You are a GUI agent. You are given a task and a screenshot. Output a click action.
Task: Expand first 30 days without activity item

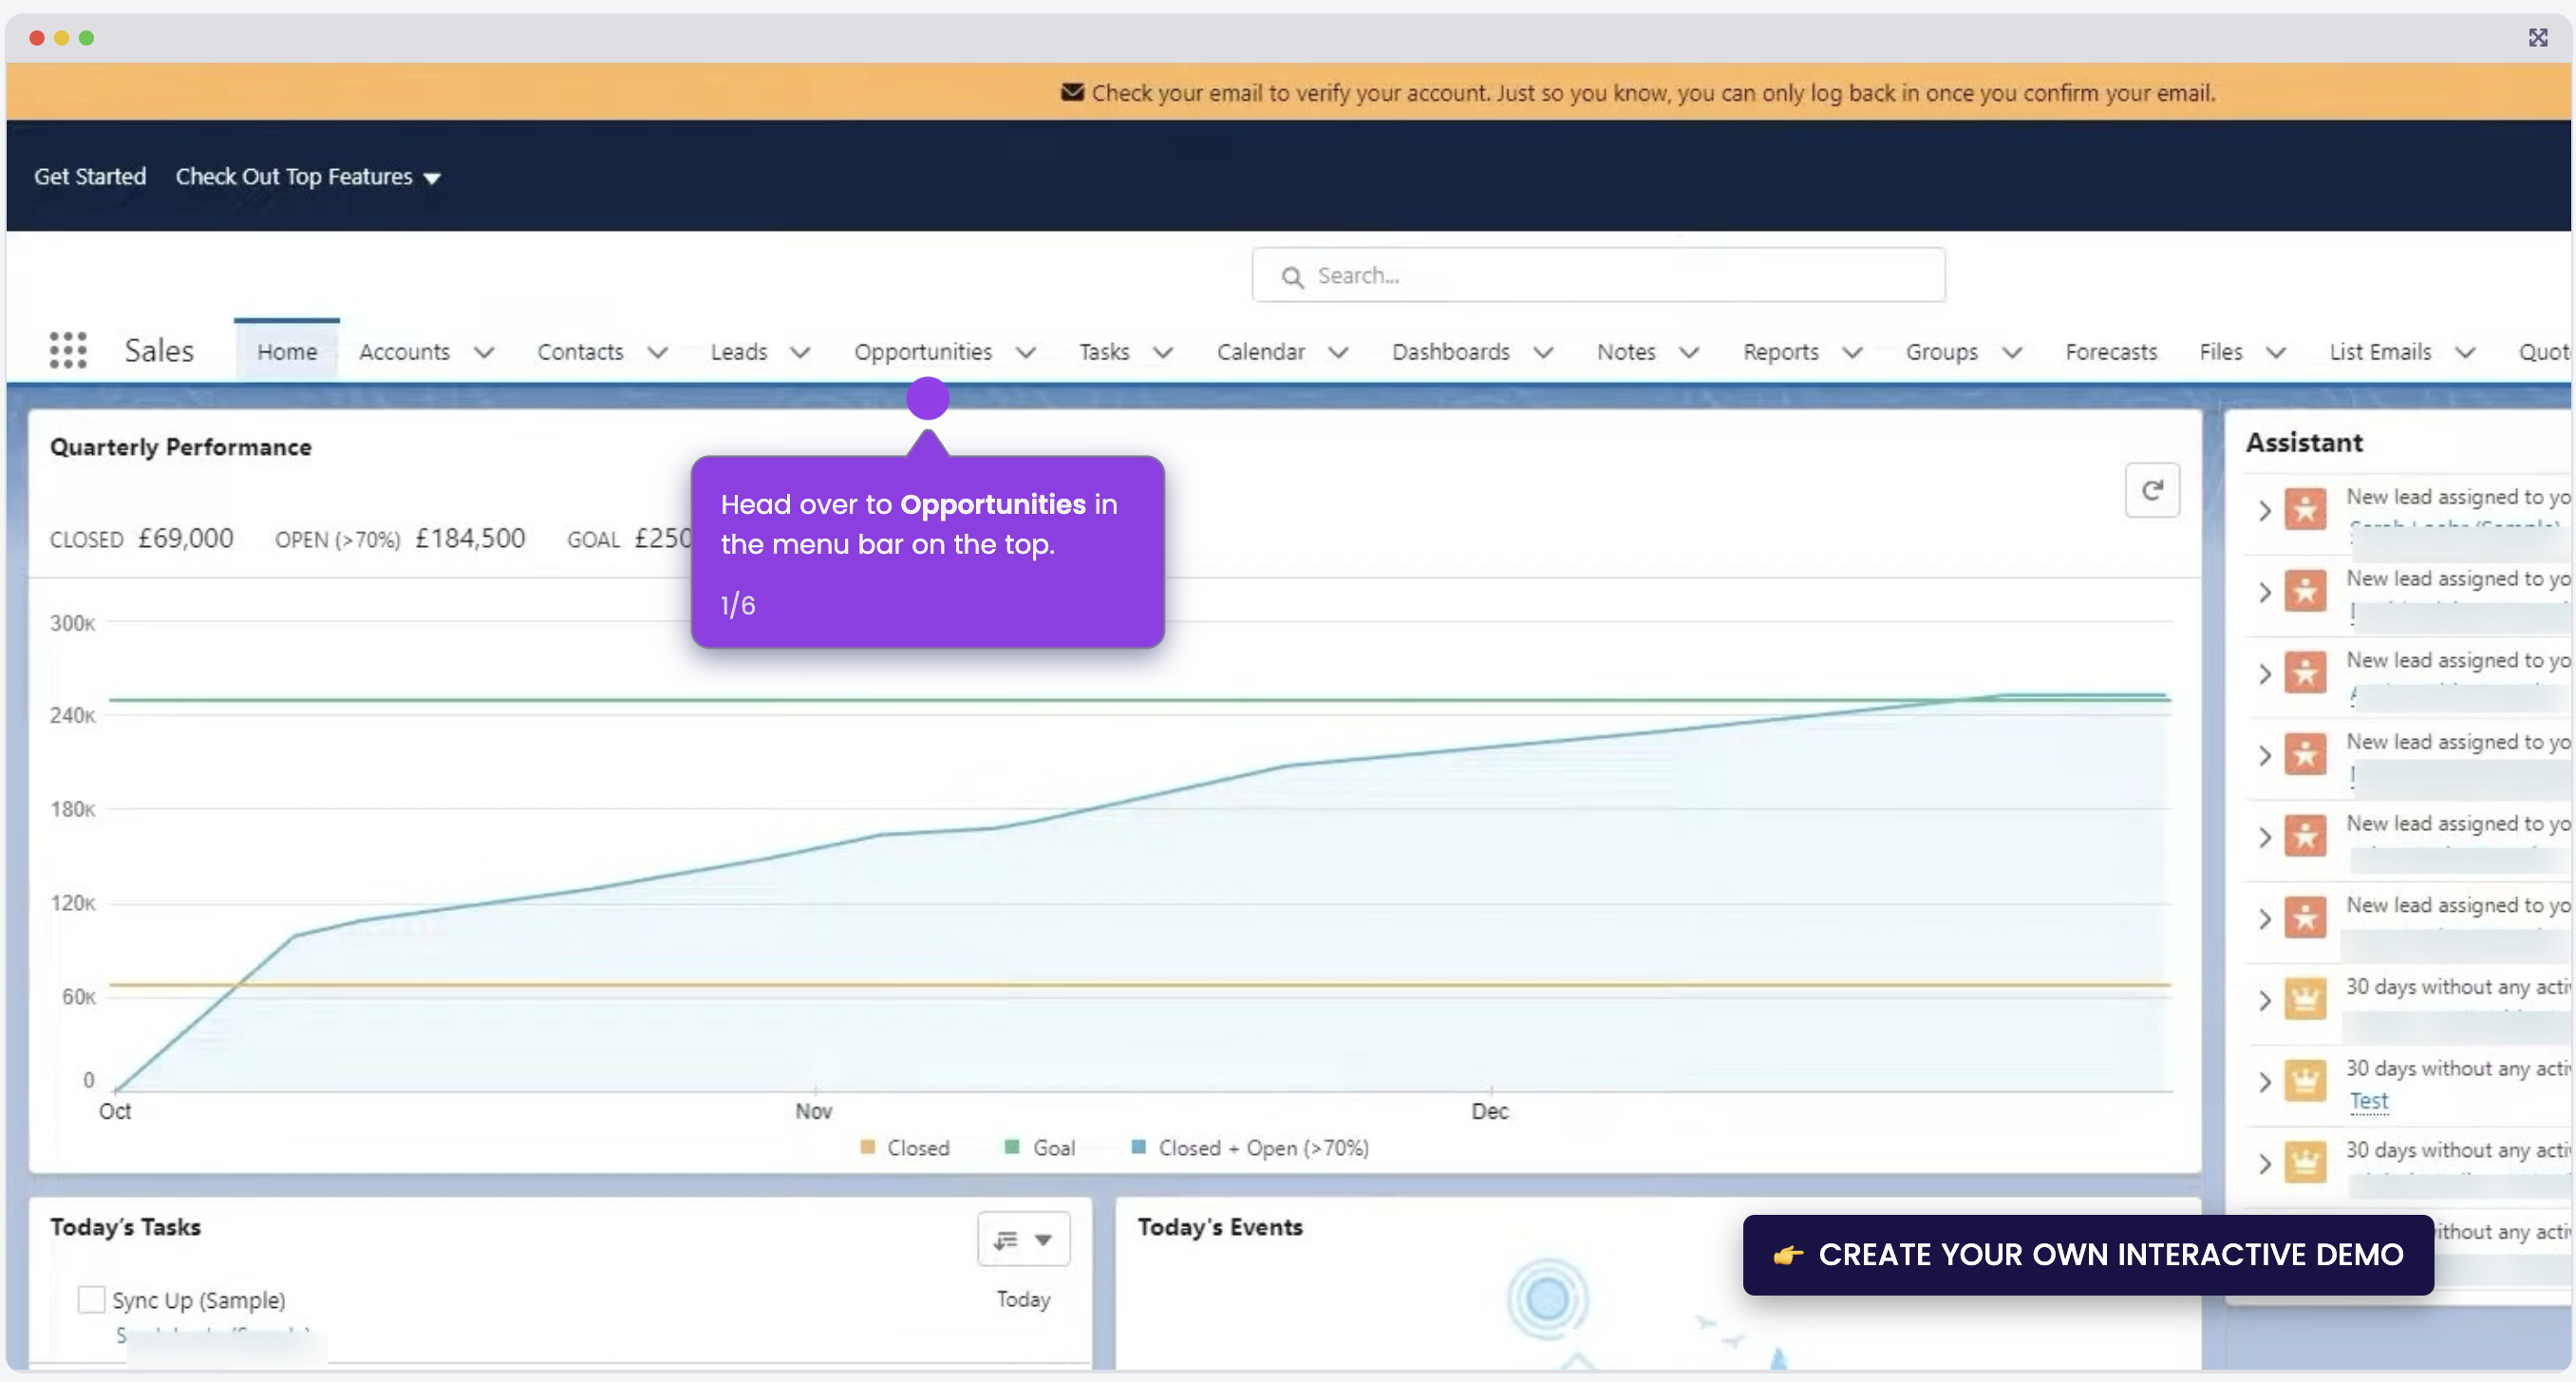coord(2265,1001)
